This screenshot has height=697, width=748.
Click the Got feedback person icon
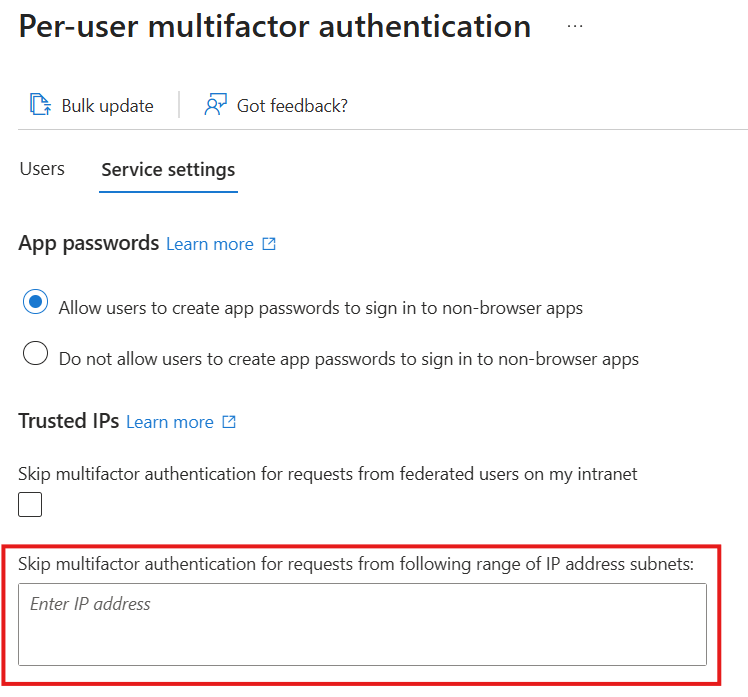tap(215, 105)
